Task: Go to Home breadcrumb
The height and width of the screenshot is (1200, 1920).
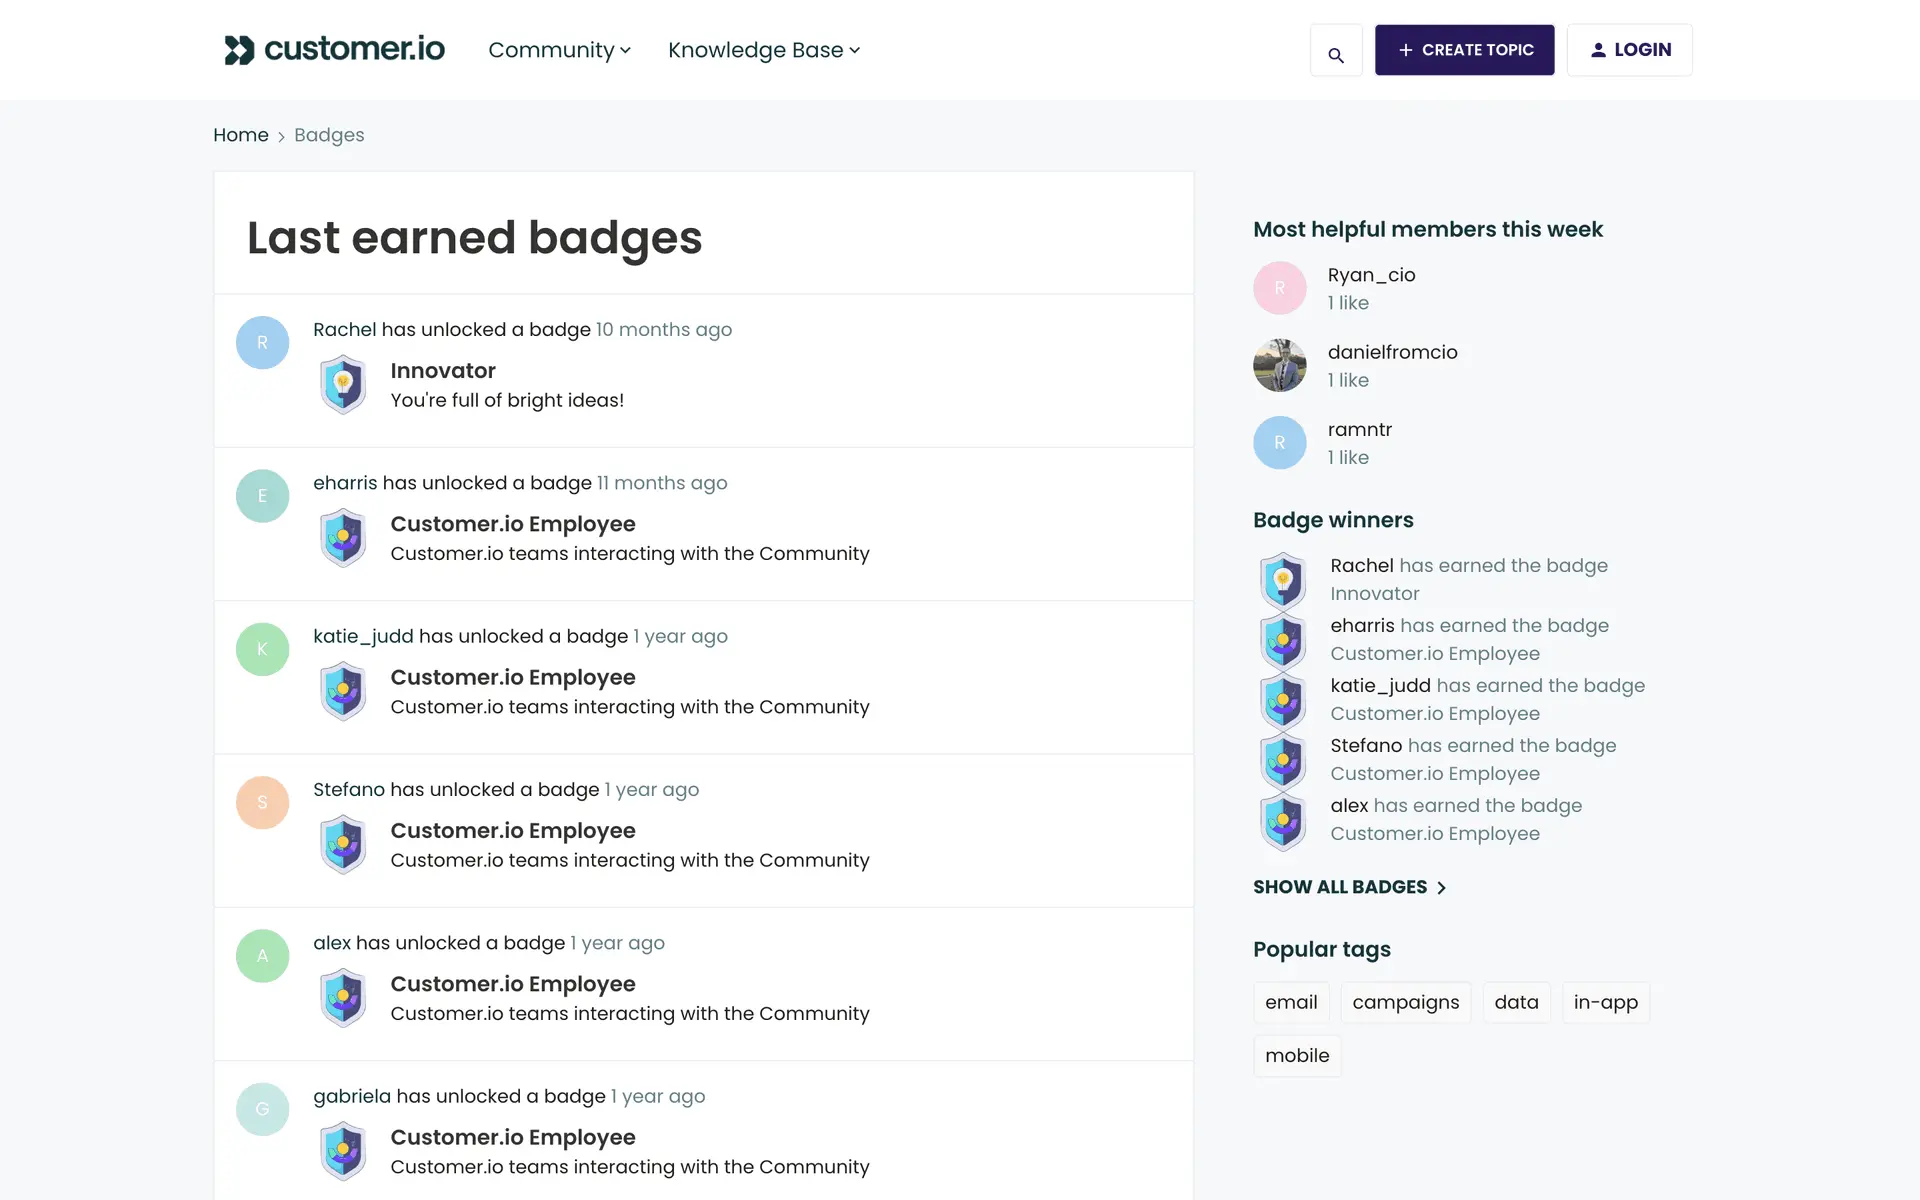Action: [x=240, y=135]
